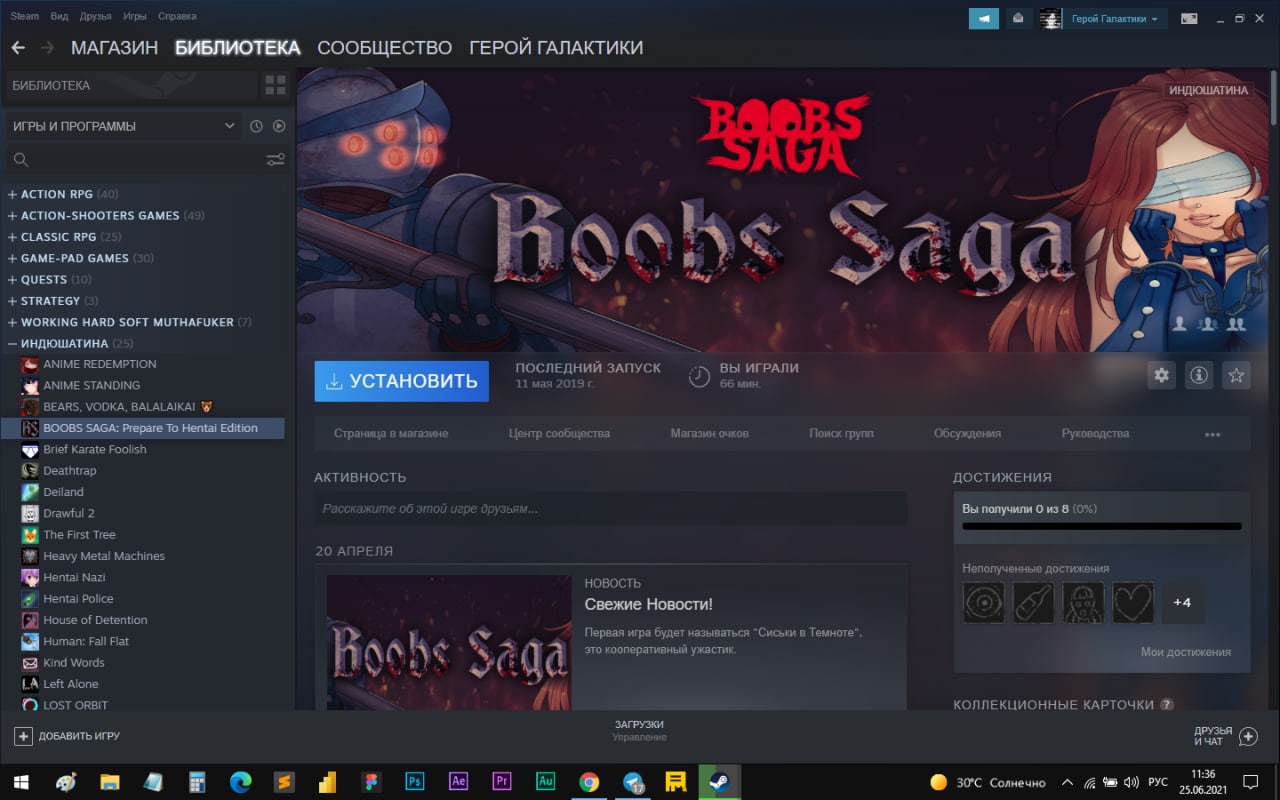Click БИБЛИОТЕКА home field in sidebar
1280x800 pixels.
pos(131,86)
